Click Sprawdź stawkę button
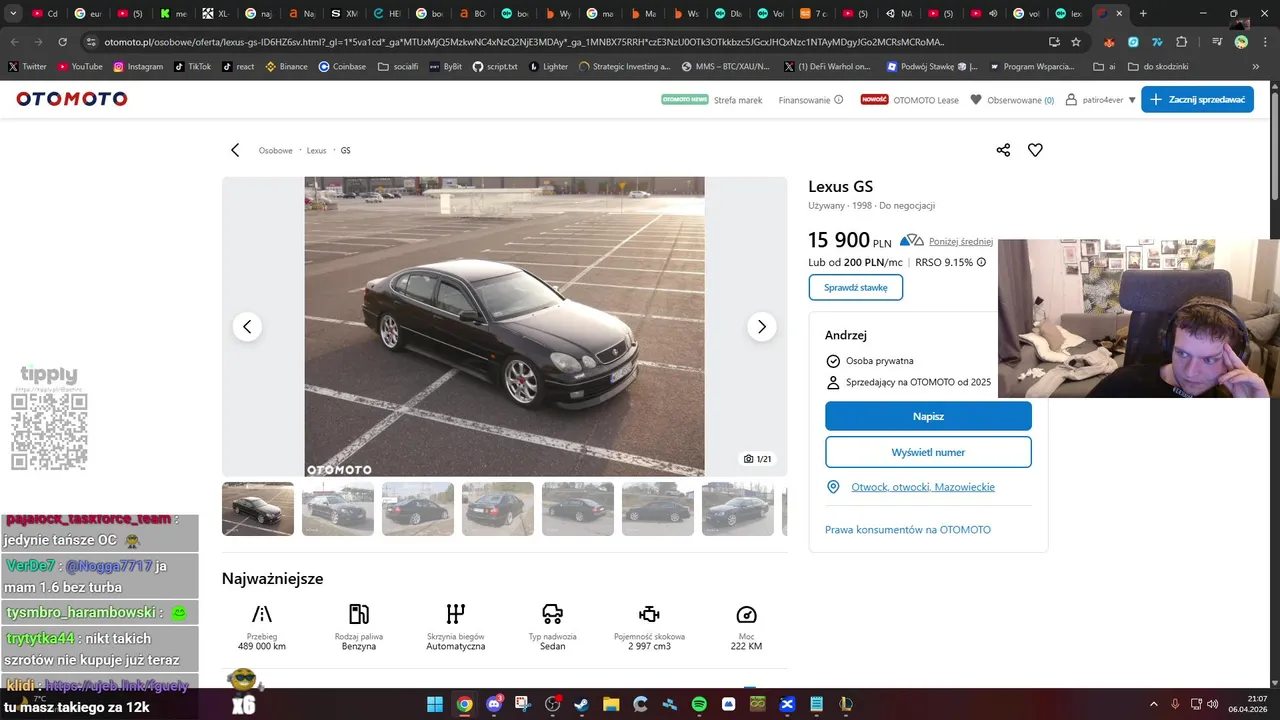 tap(856, 287)
